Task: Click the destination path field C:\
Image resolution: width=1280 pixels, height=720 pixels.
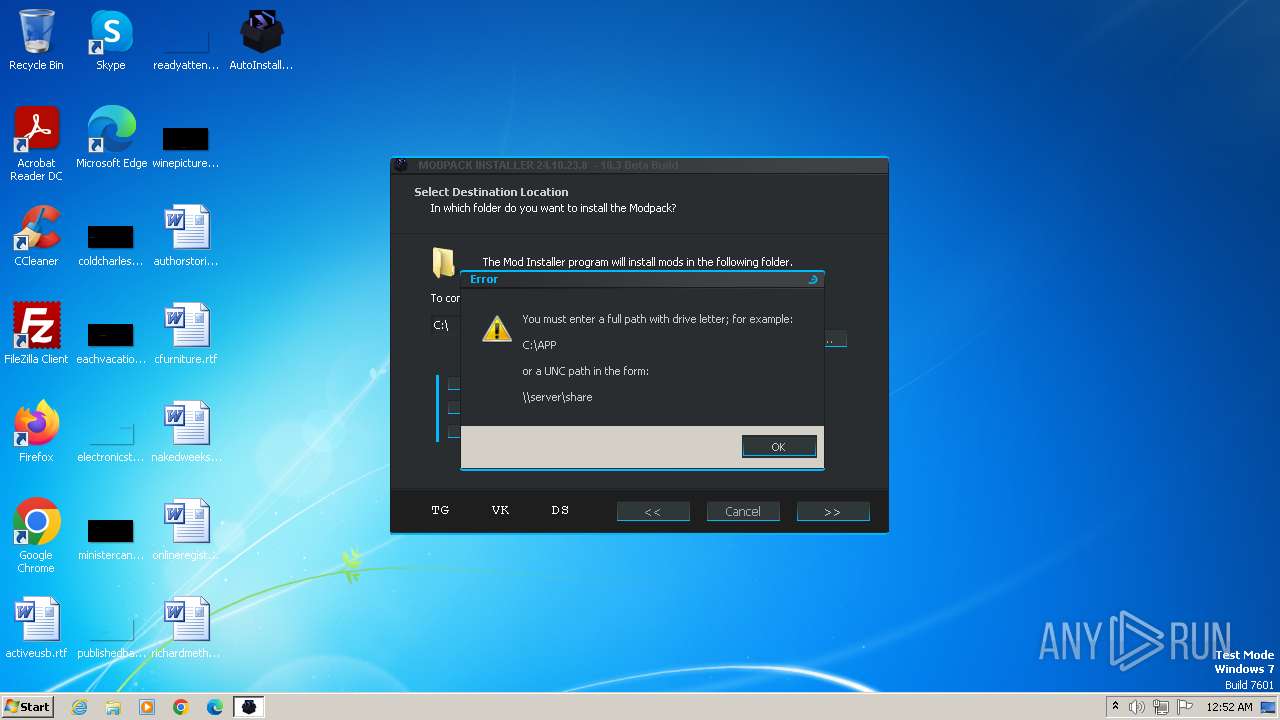Action: pyautogui.click(x=445, y=325)
